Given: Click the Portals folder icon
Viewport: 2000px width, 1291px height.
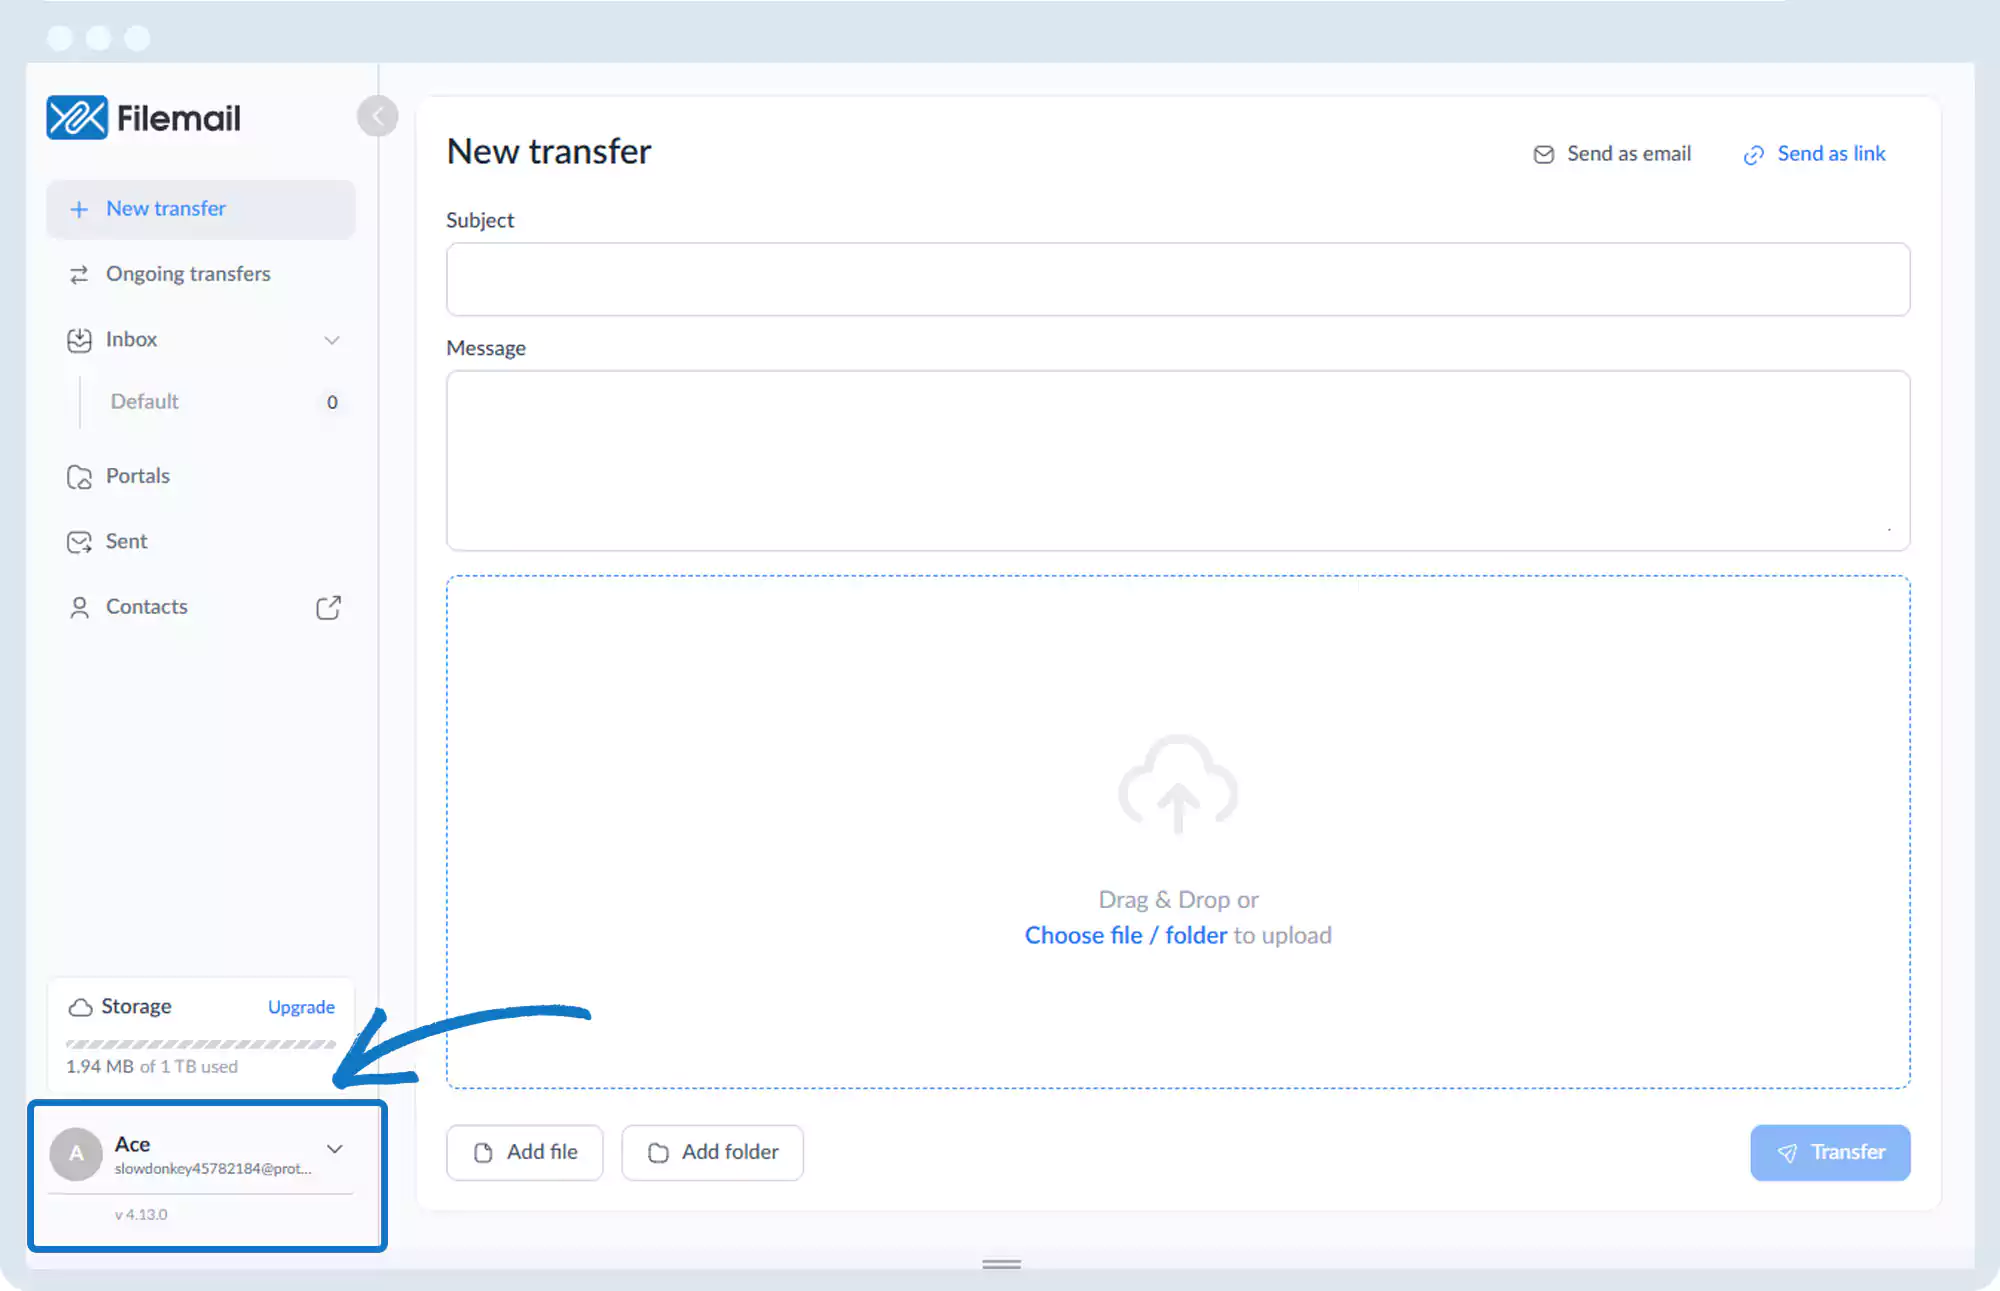Looking at the screenshot, I should 79,477.
